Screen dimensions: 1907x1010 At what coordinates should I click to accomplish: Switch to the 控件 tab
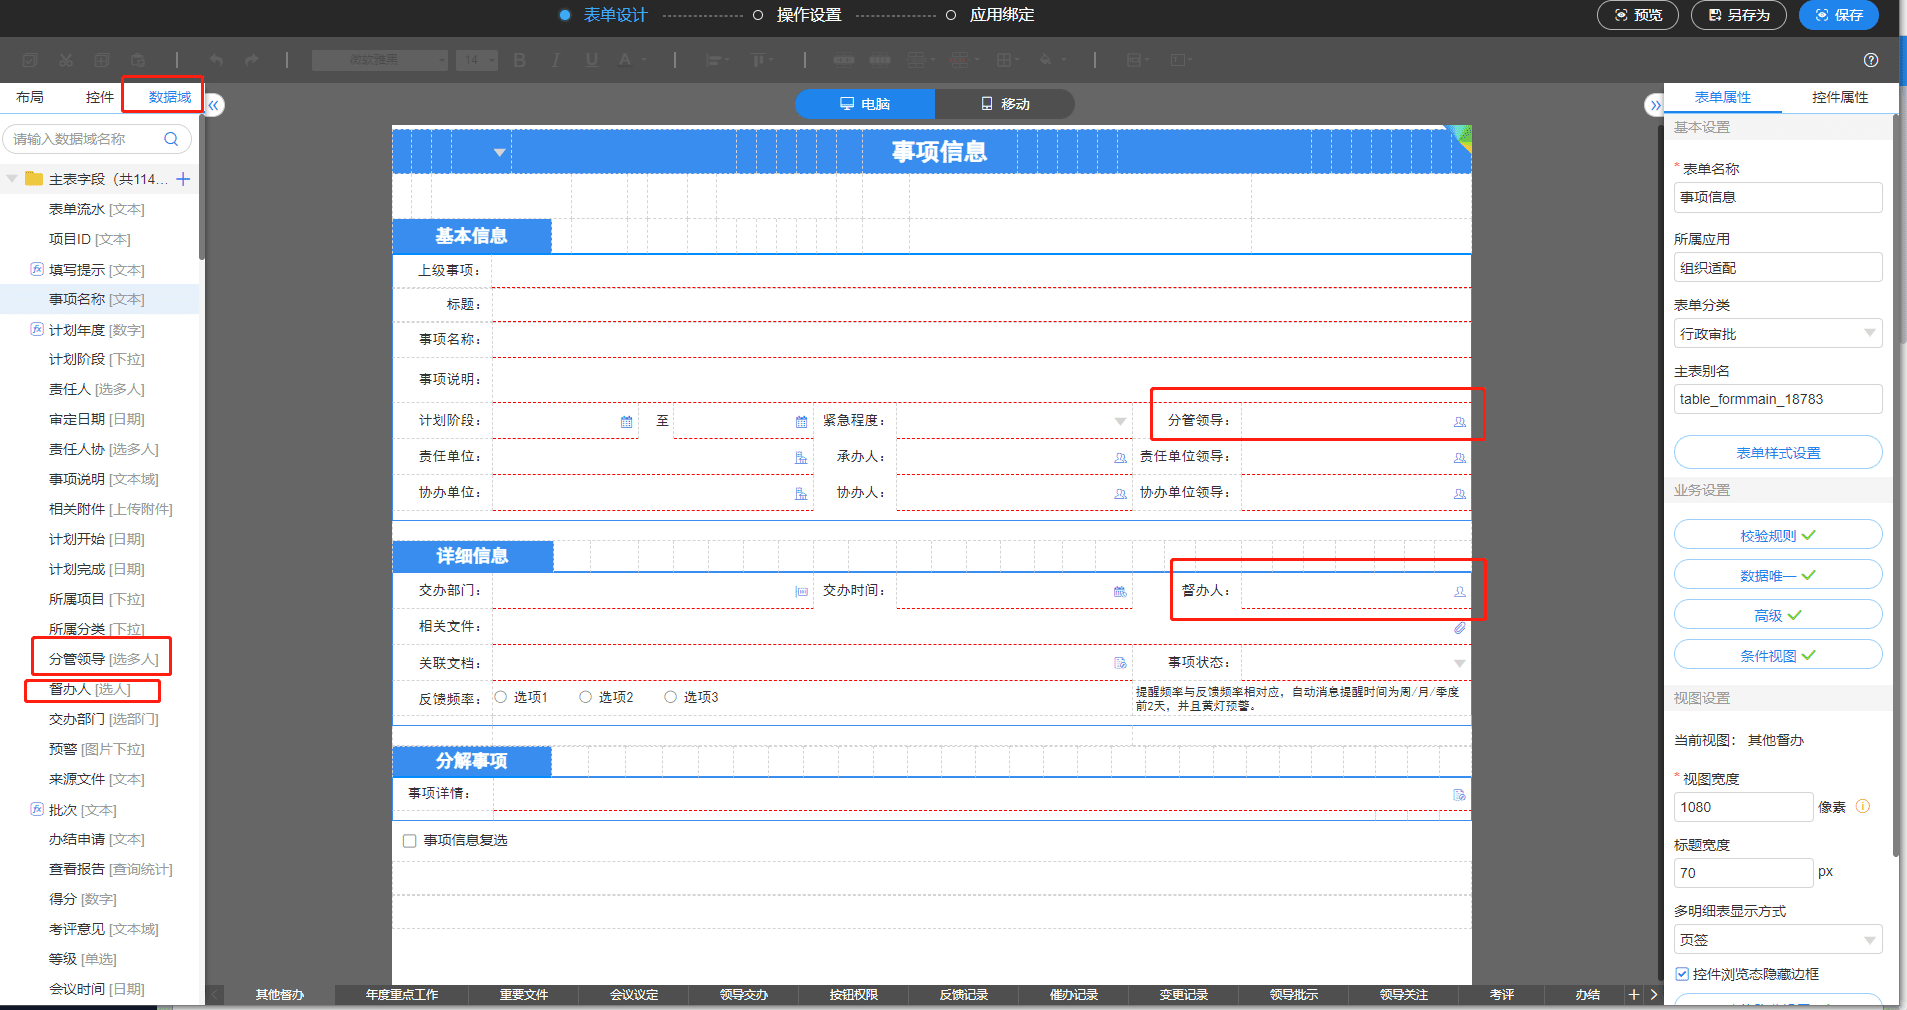pos(100,97)
